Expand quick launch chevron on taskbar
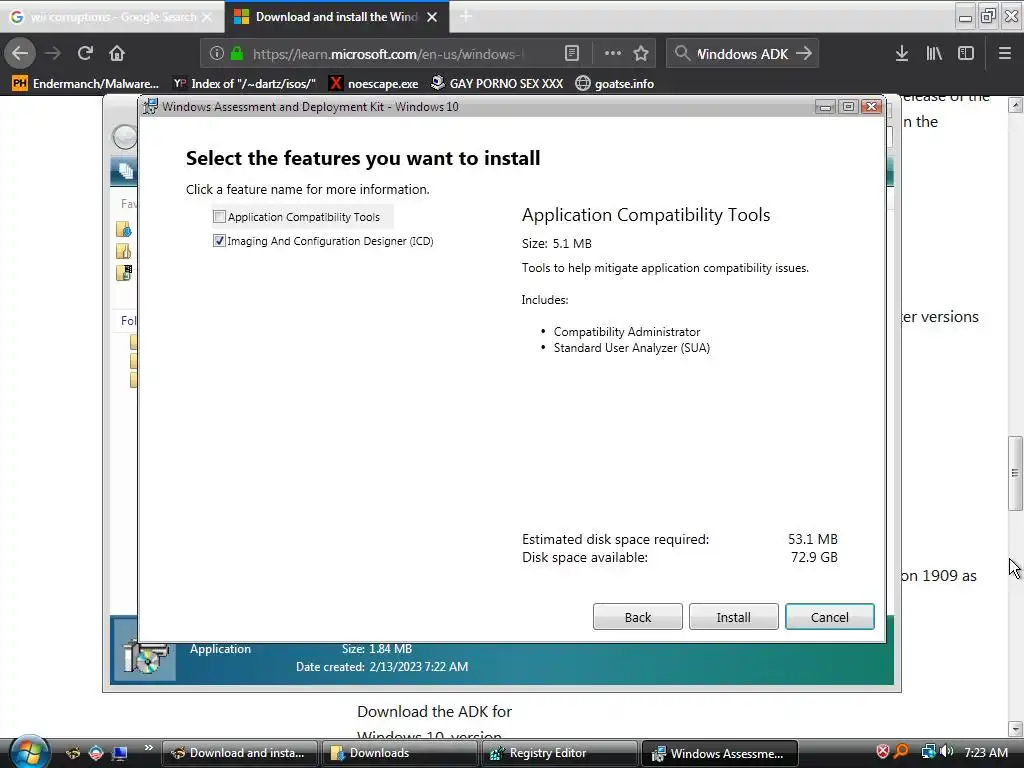The image size is (1024, 768). point(148,748)
